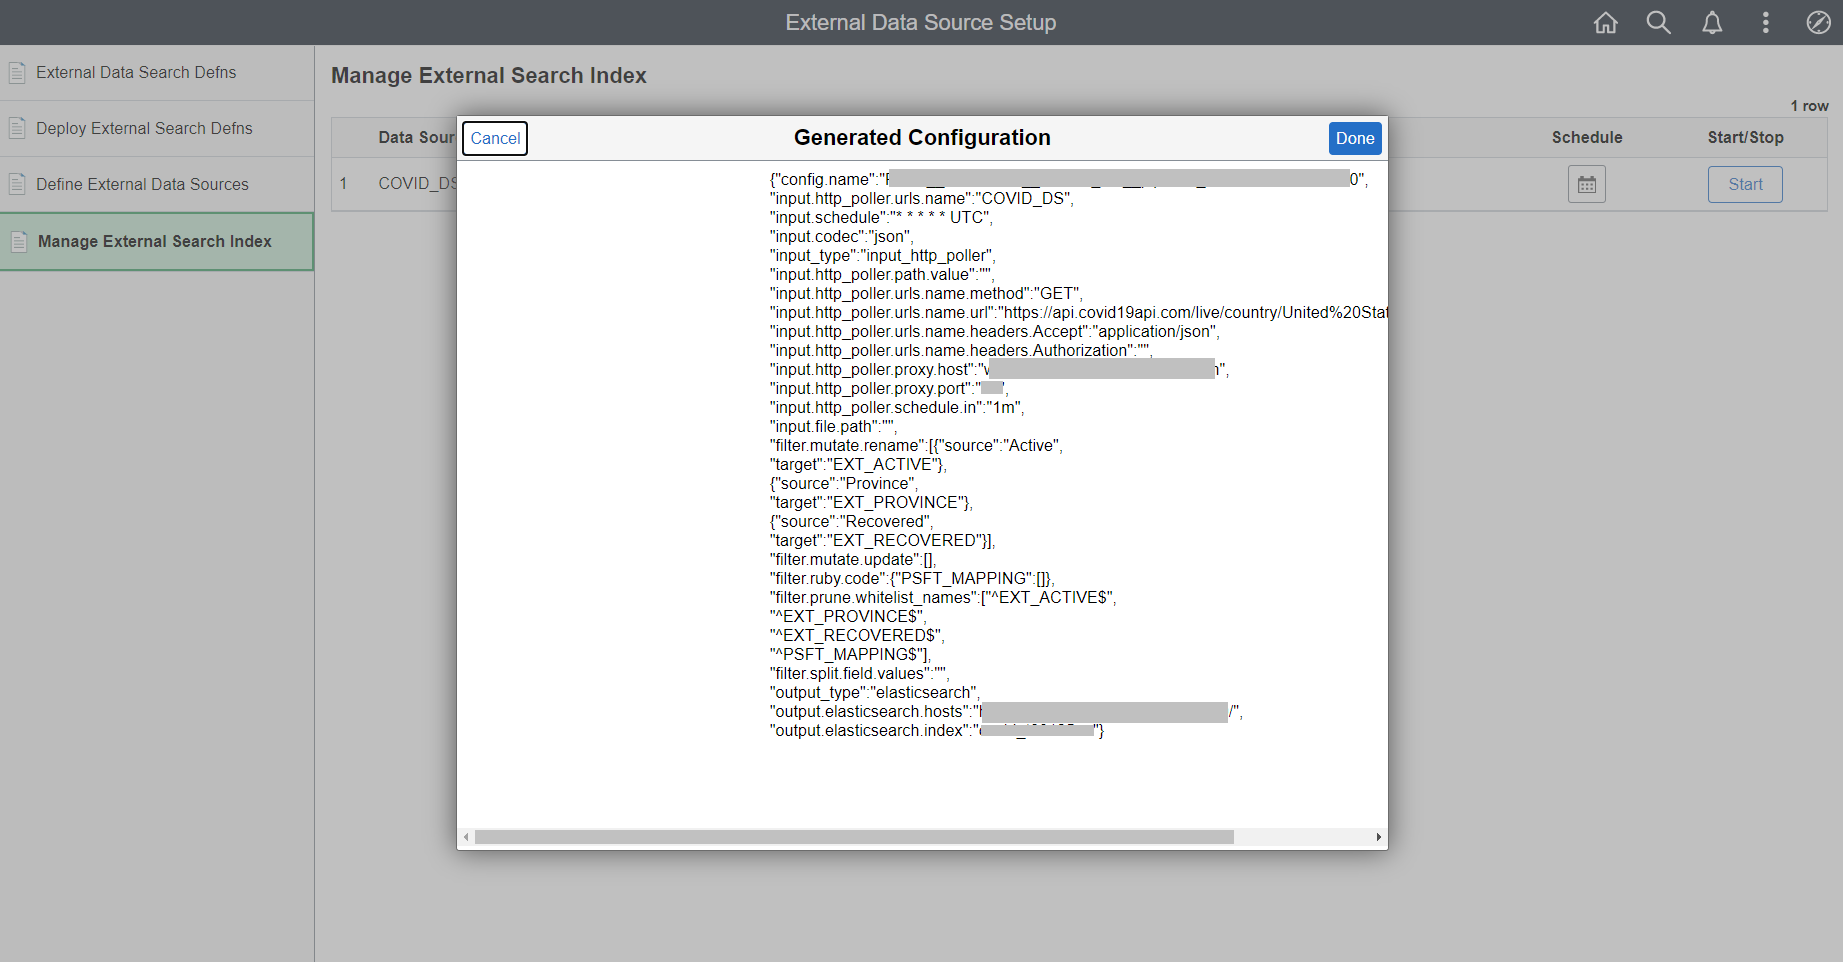Open the Schedule calendar icon

1586,184
